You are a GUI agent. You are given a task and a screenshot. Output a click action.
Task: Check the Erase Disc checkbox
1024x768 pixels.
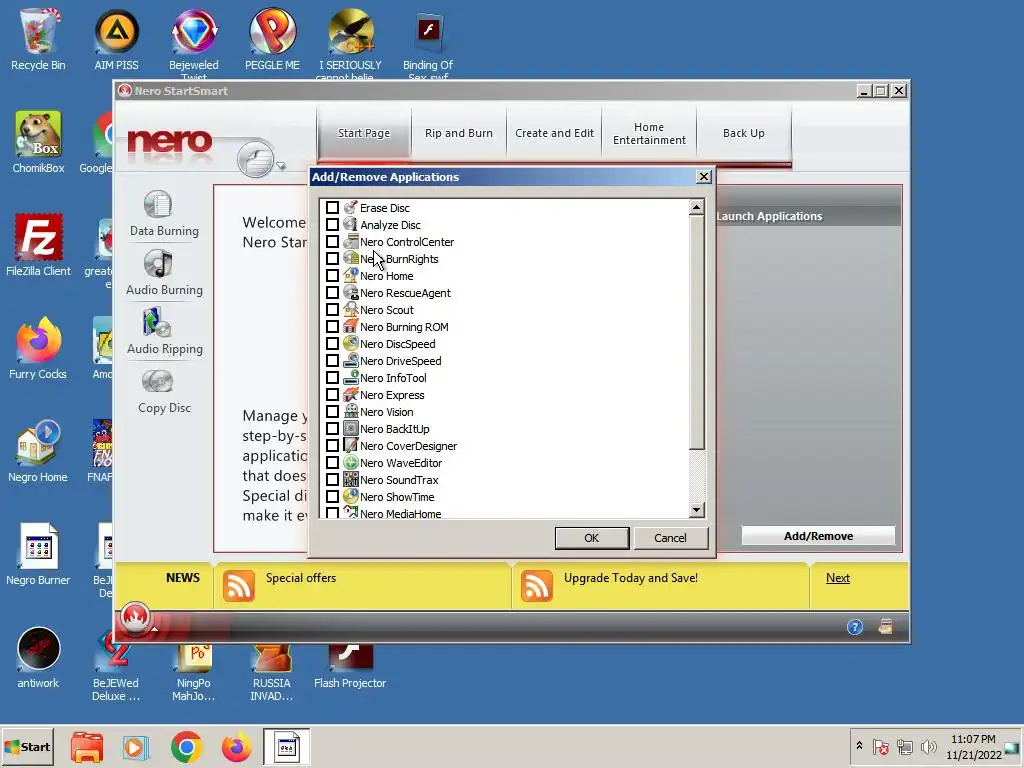[332, 208]
